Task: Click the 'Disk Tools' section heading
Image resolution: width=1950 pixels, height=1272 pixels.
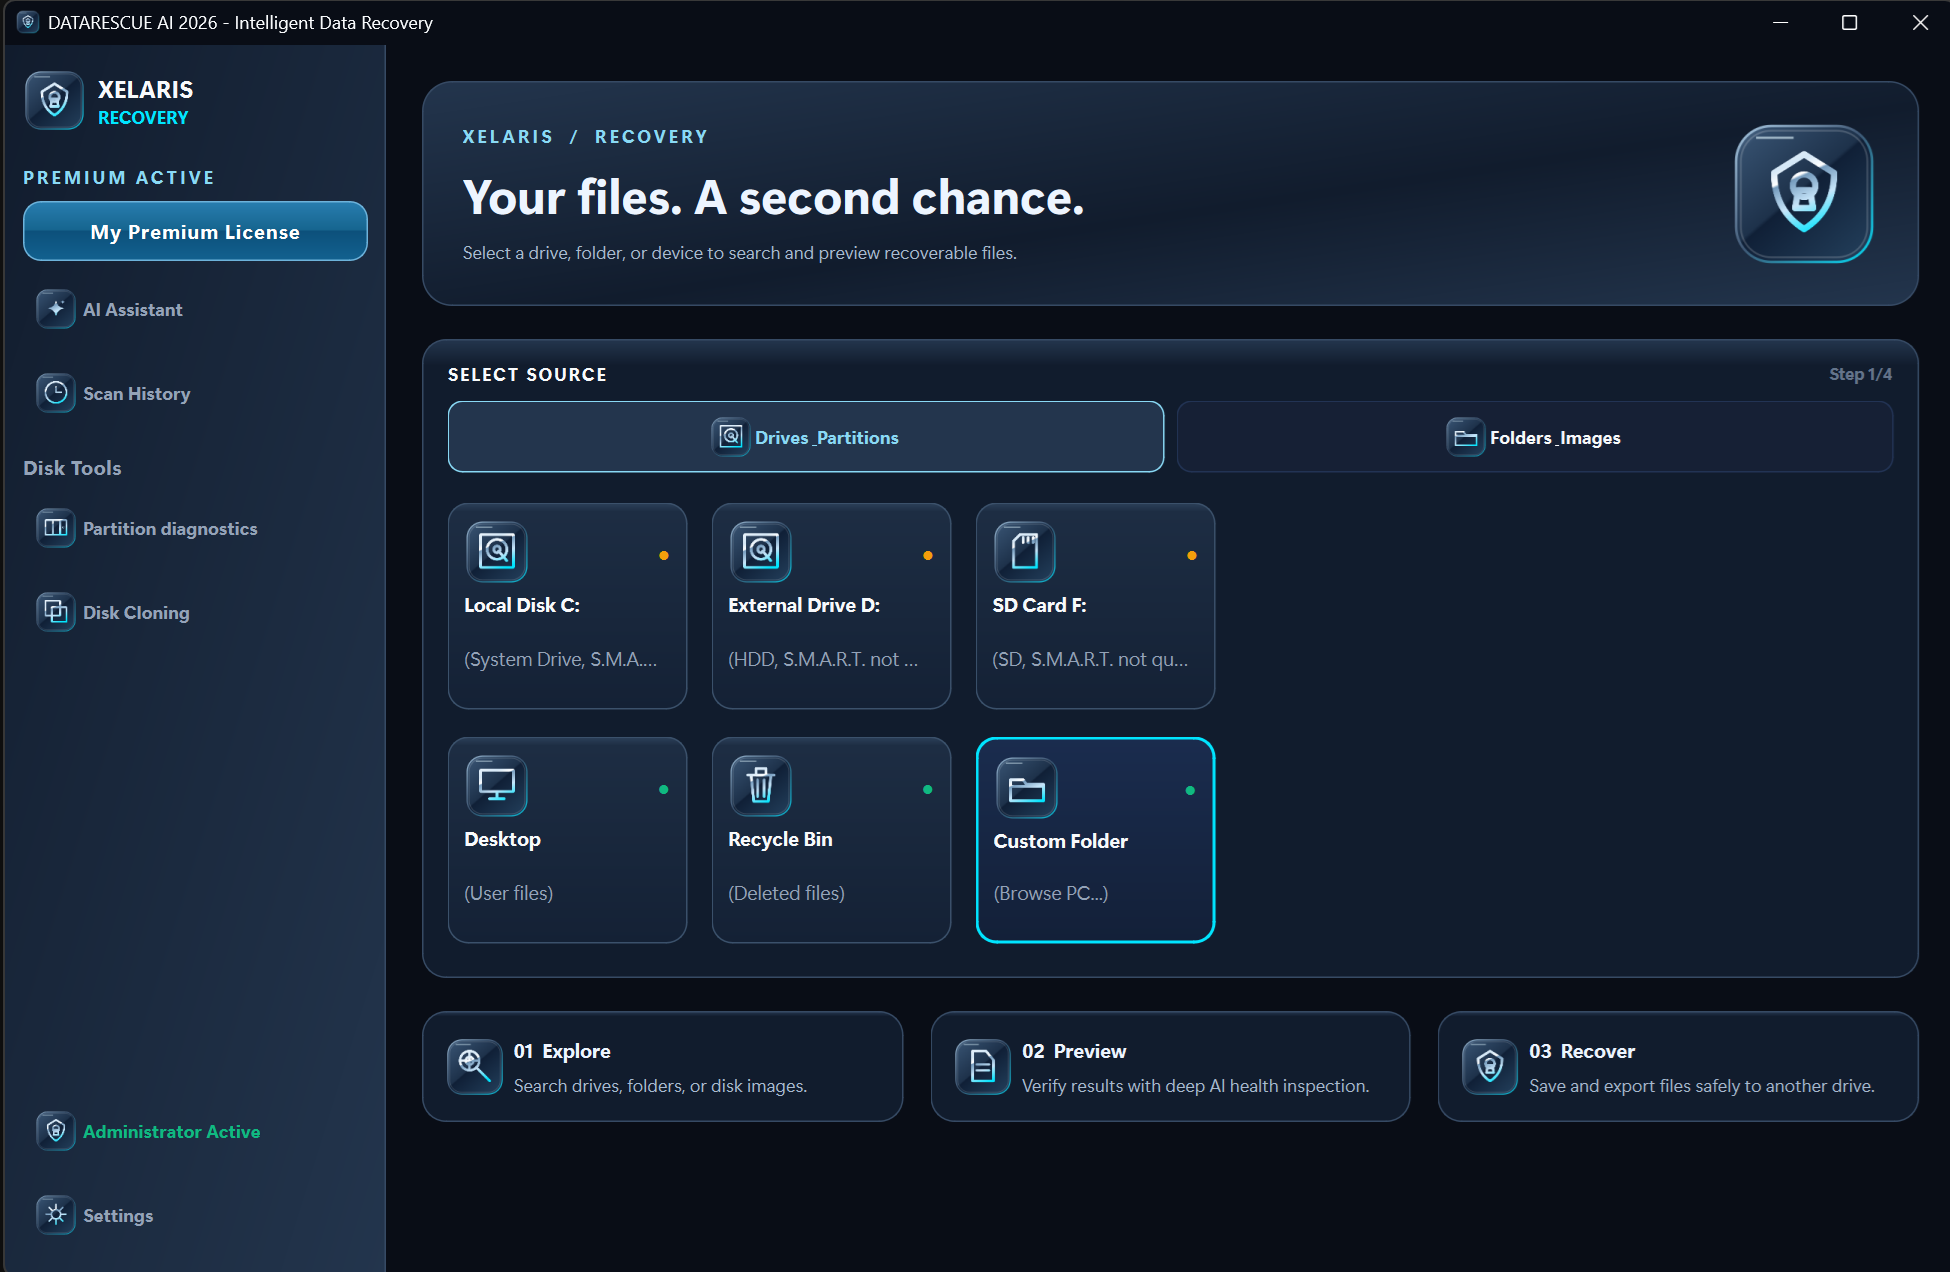Action: click(72, 467)
